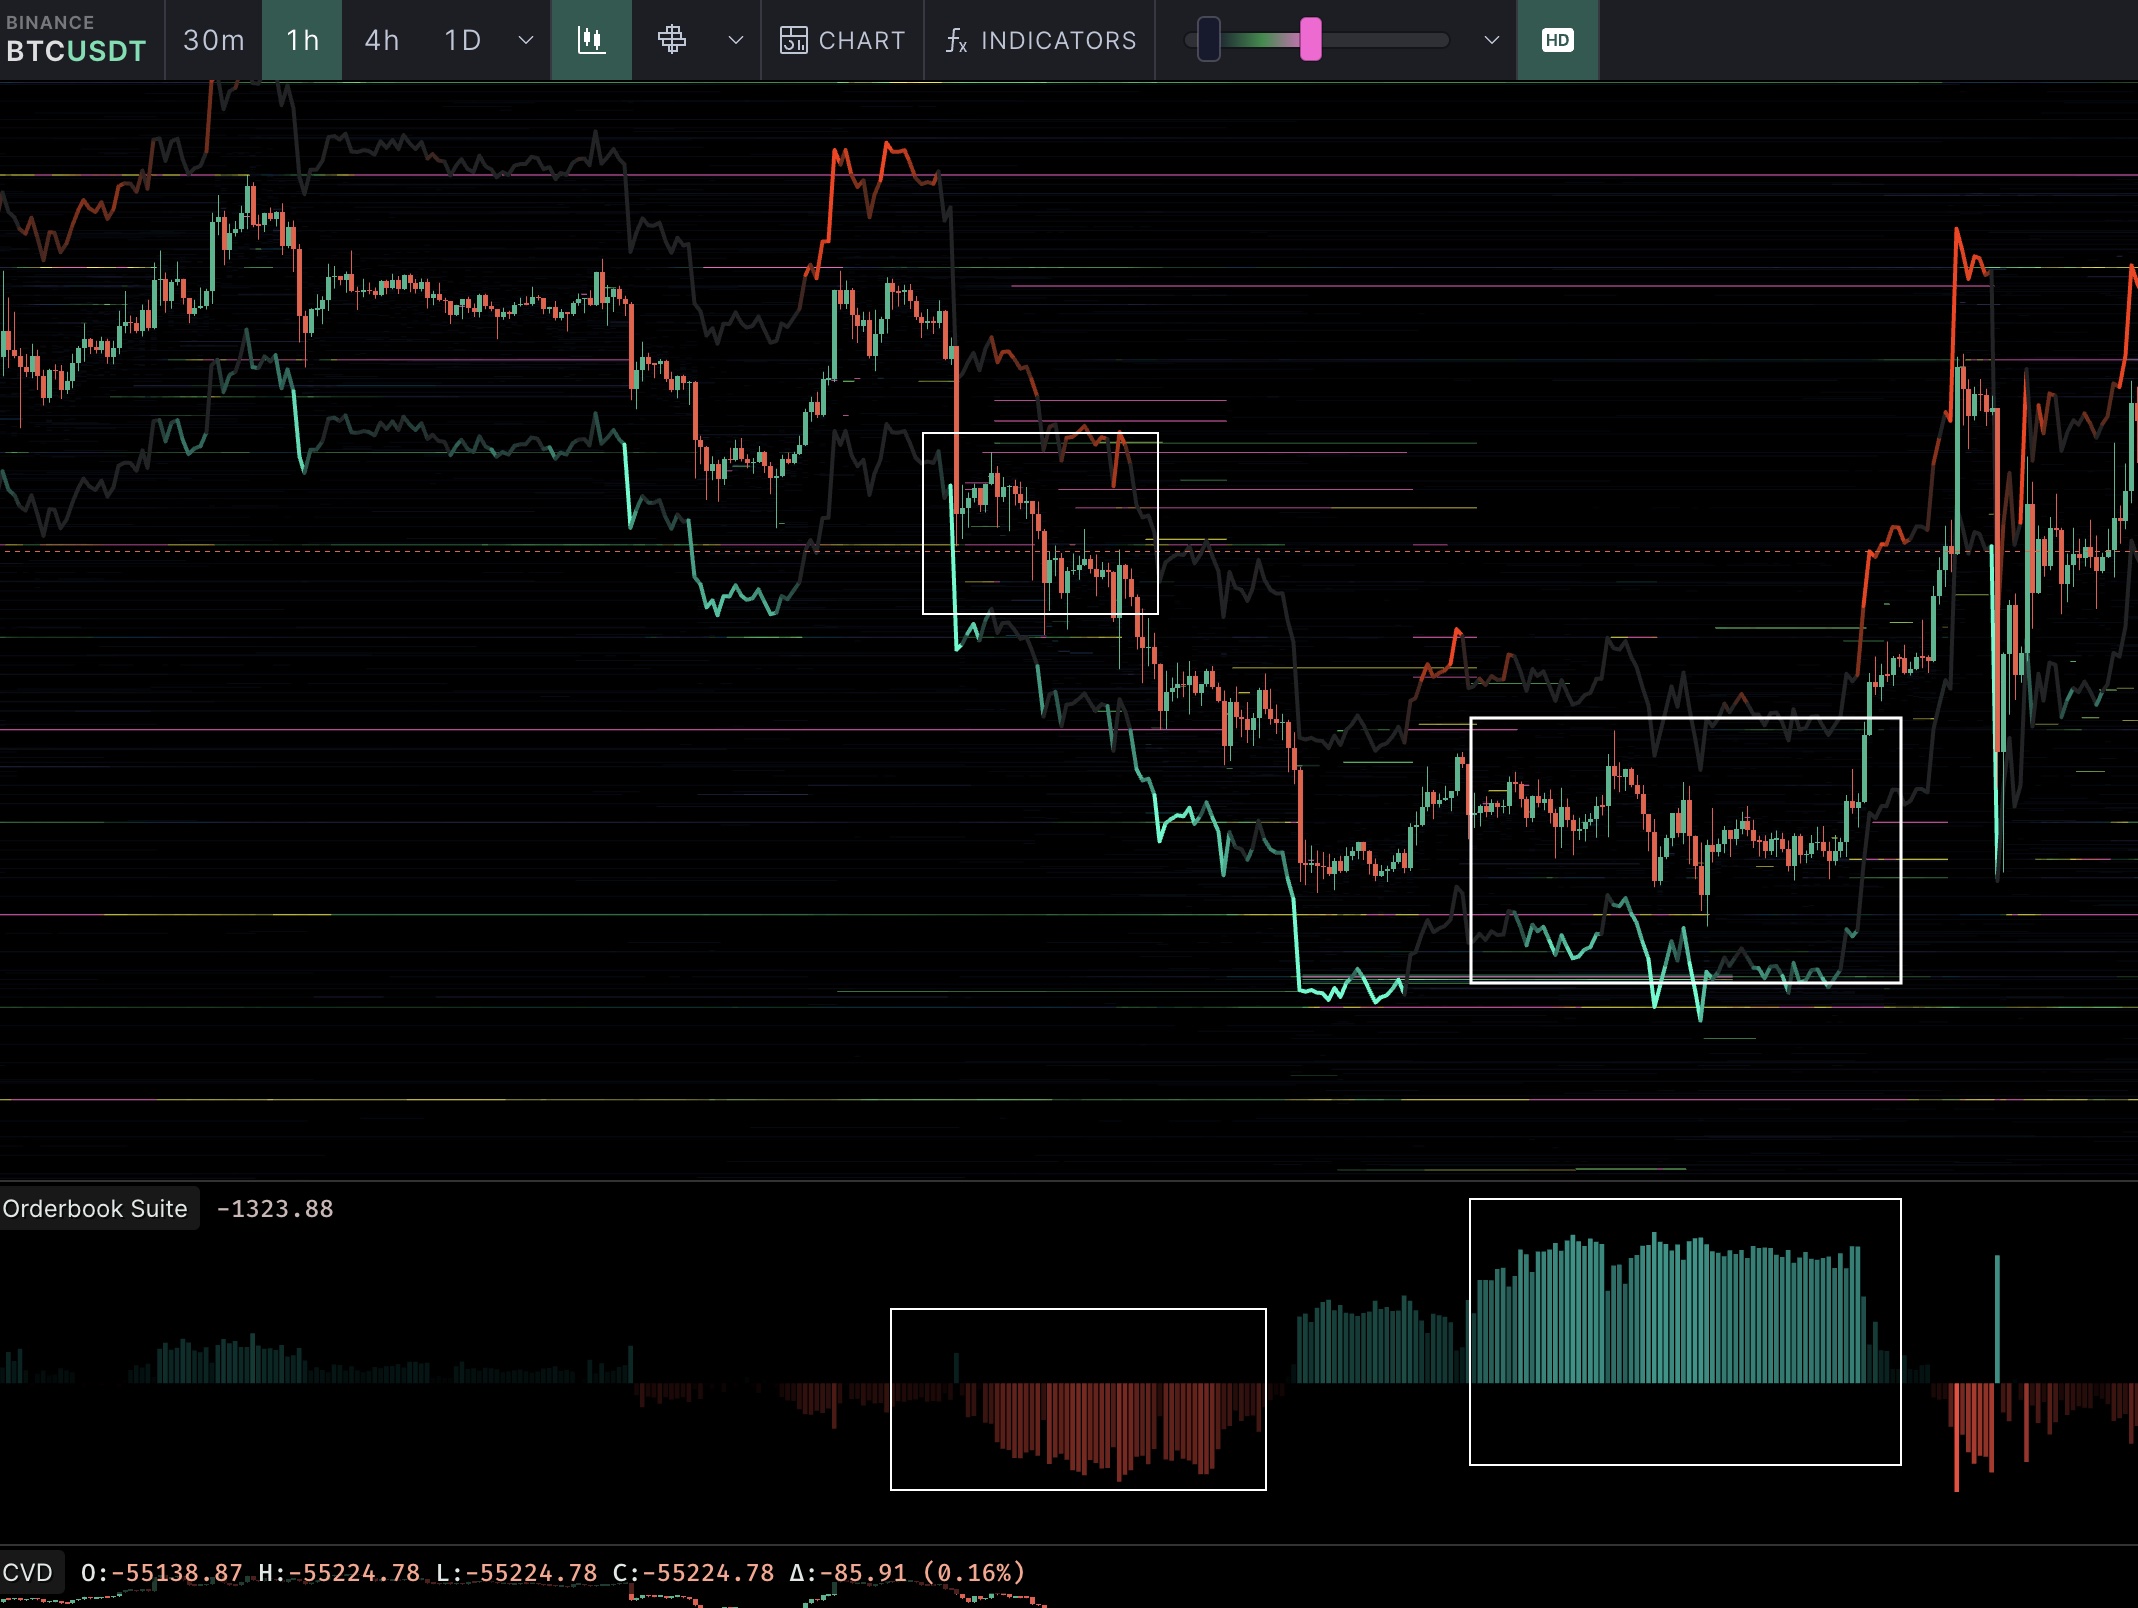2138x1608 pixels.
Task: Click the Orderbook Suite value -1323.88
Action: 275,1208
